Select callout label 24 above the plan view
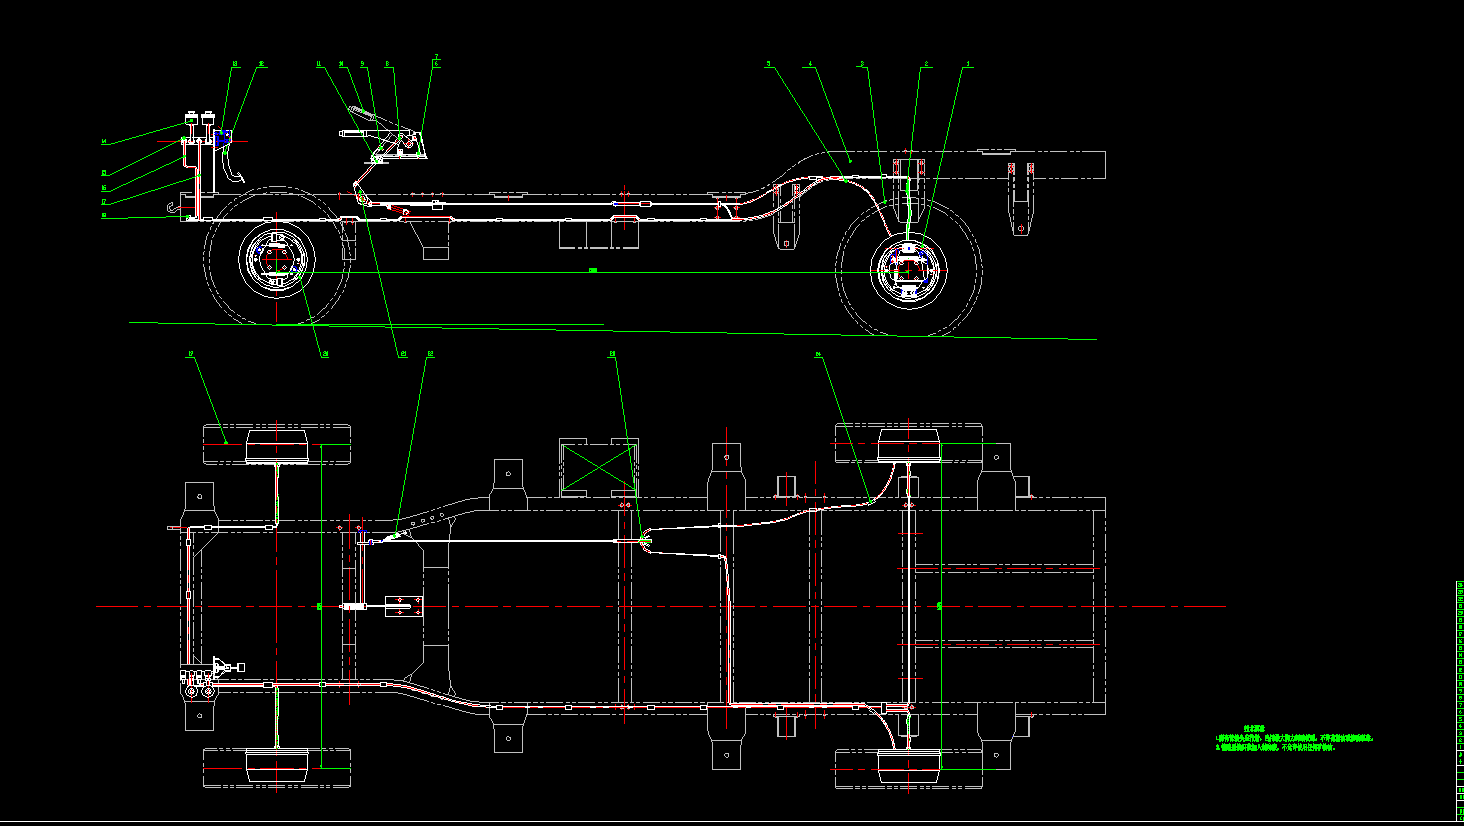 (818, 353)
